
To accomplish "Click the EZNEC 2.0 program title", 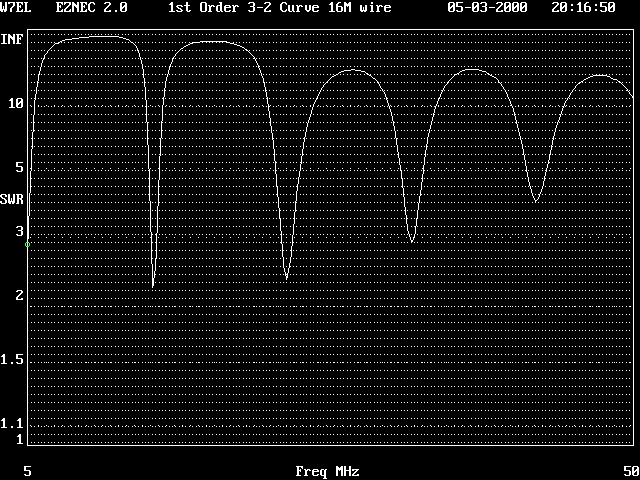I will (91, 7).
